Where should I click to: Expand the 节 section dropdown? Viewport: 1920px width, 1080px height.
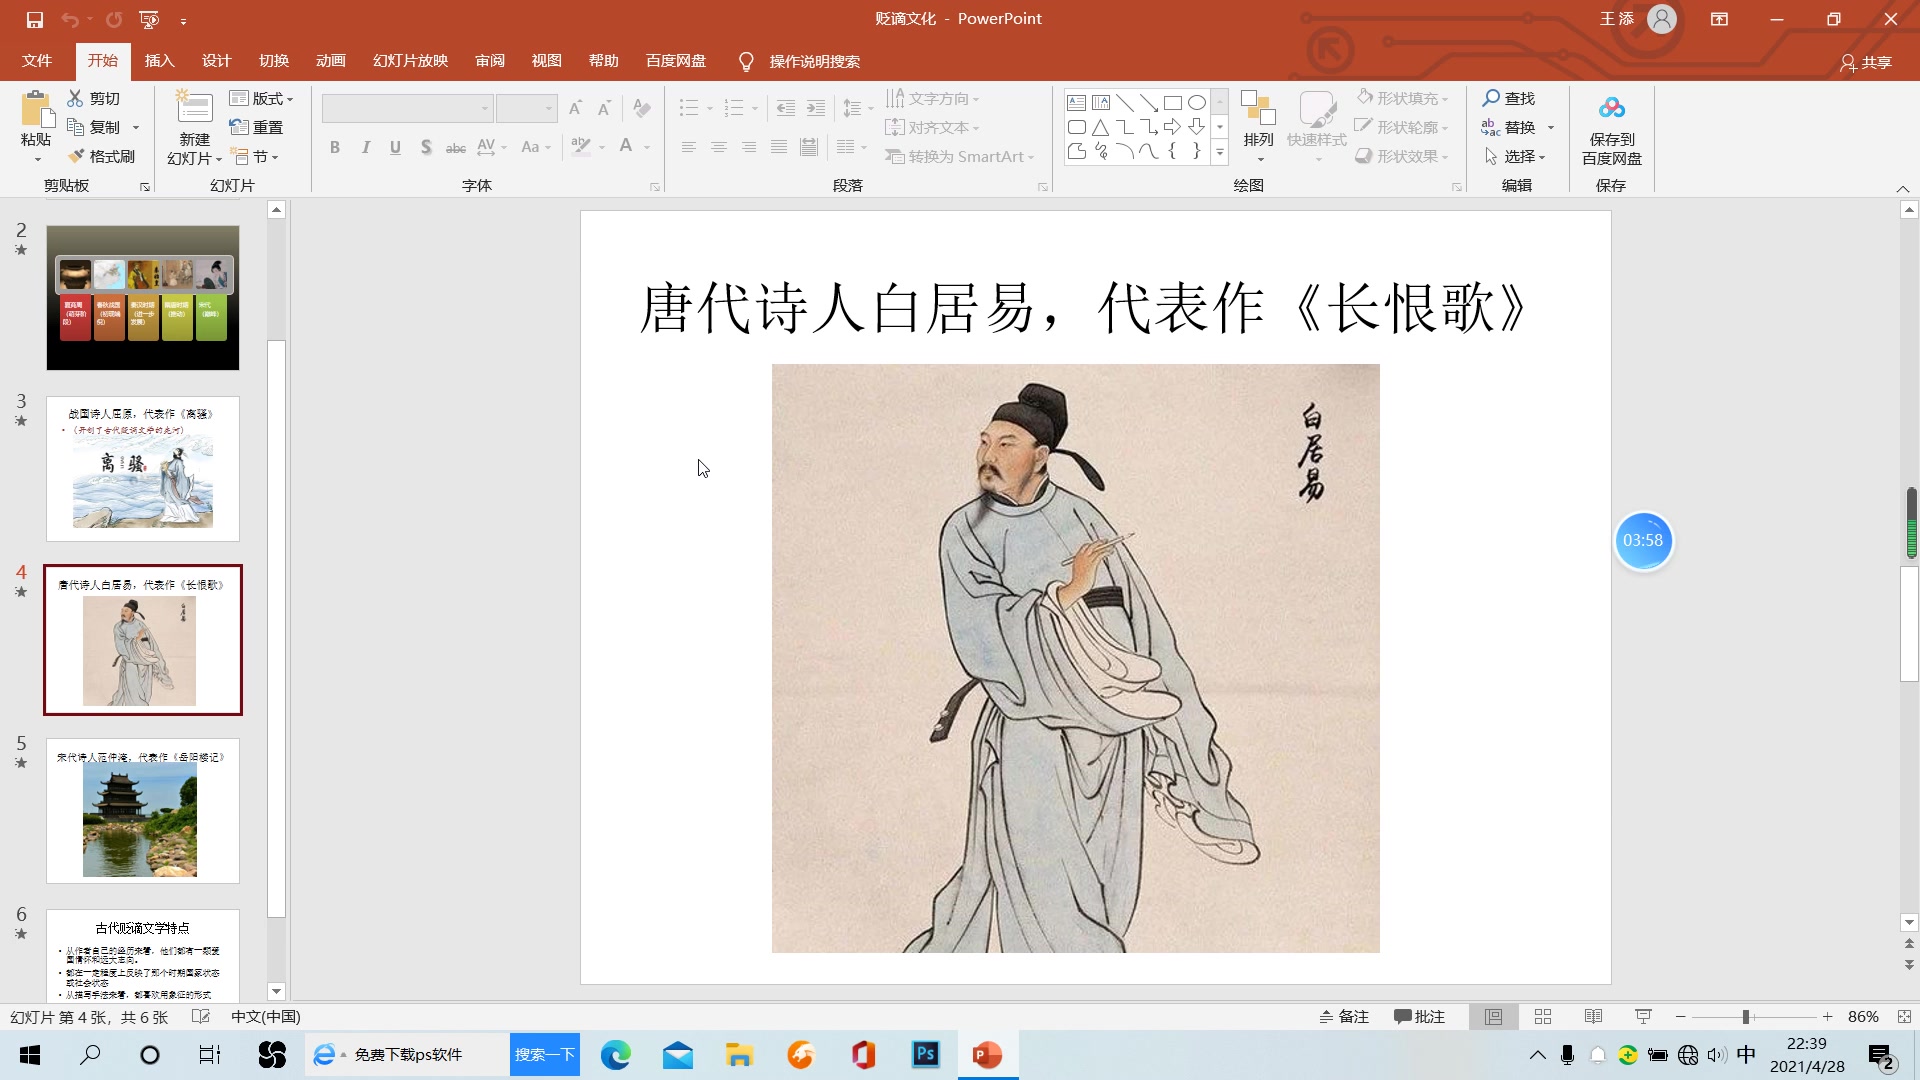pos(255,156)
